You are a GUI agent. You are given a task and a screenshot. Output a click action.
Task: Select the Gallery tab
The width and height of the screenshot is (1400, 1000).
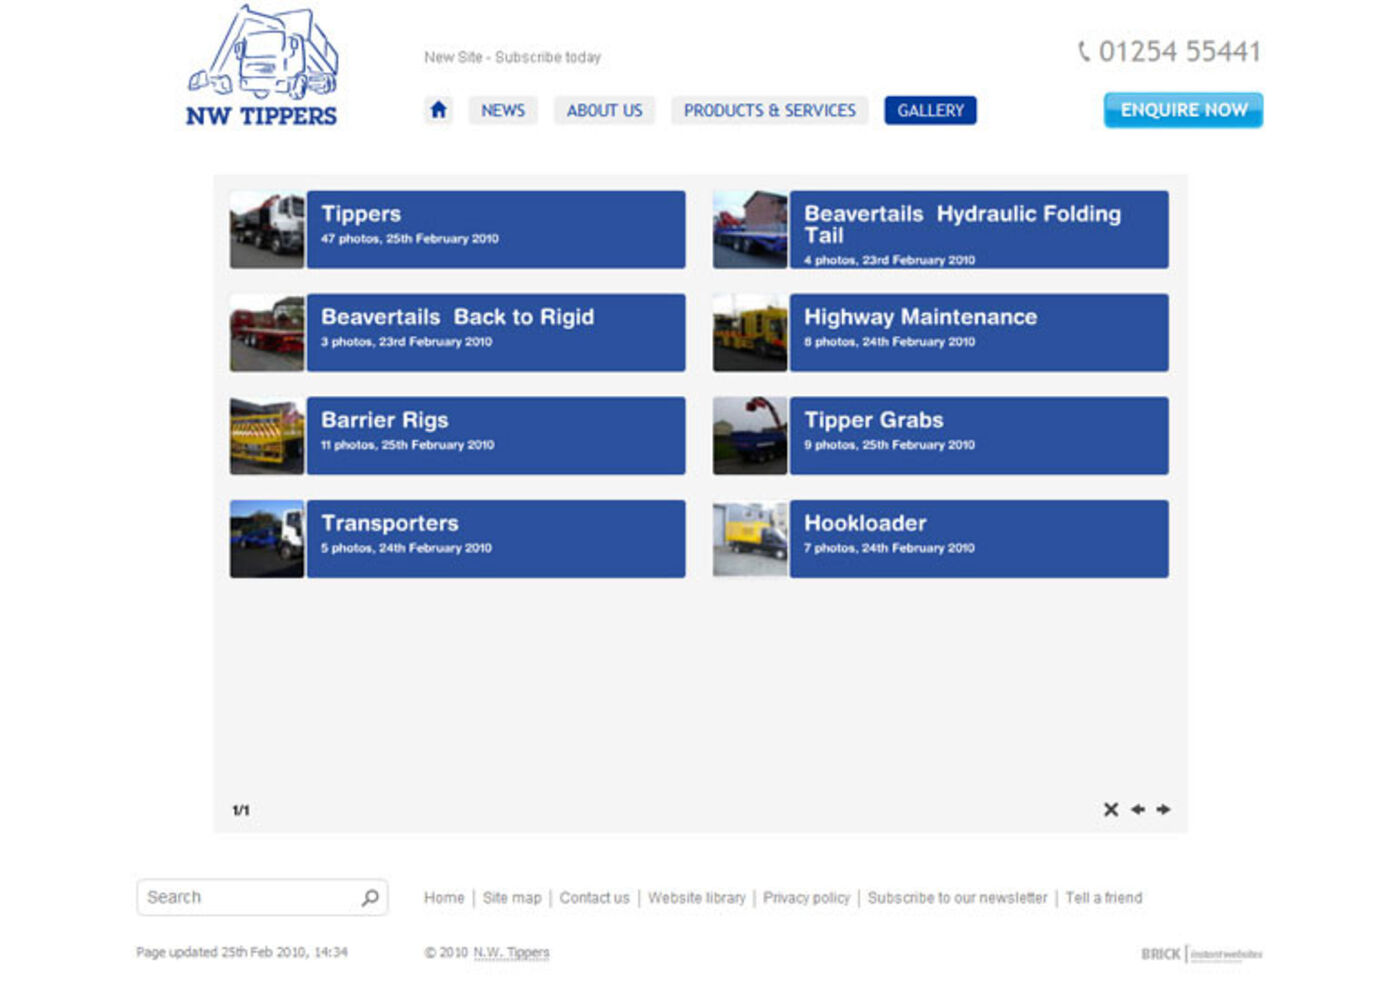click(x=930, y=110)
